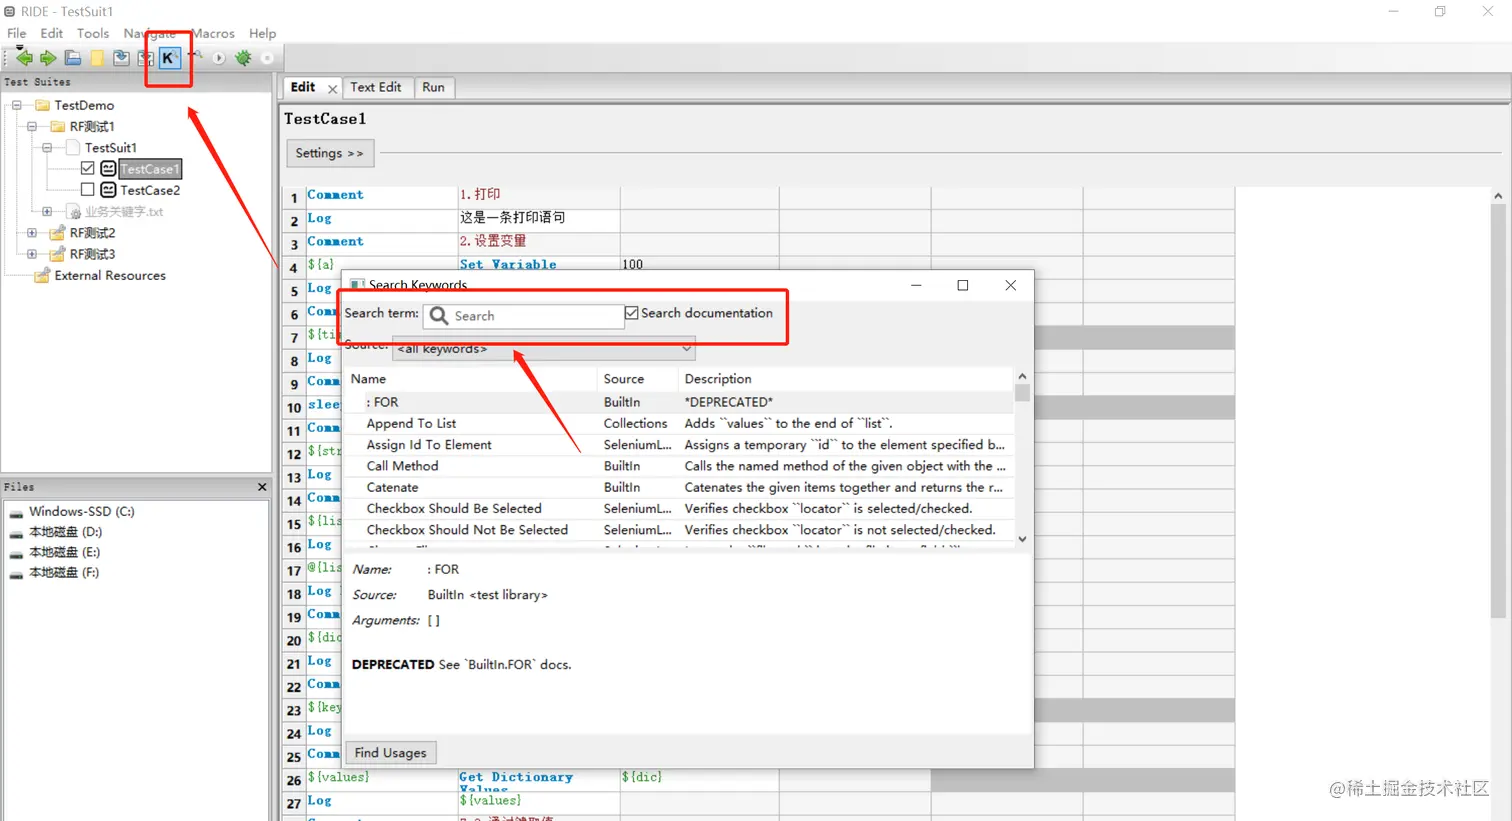Check the TestCase2 checkbox
1512x821 pixels.
tap(88, 189)
